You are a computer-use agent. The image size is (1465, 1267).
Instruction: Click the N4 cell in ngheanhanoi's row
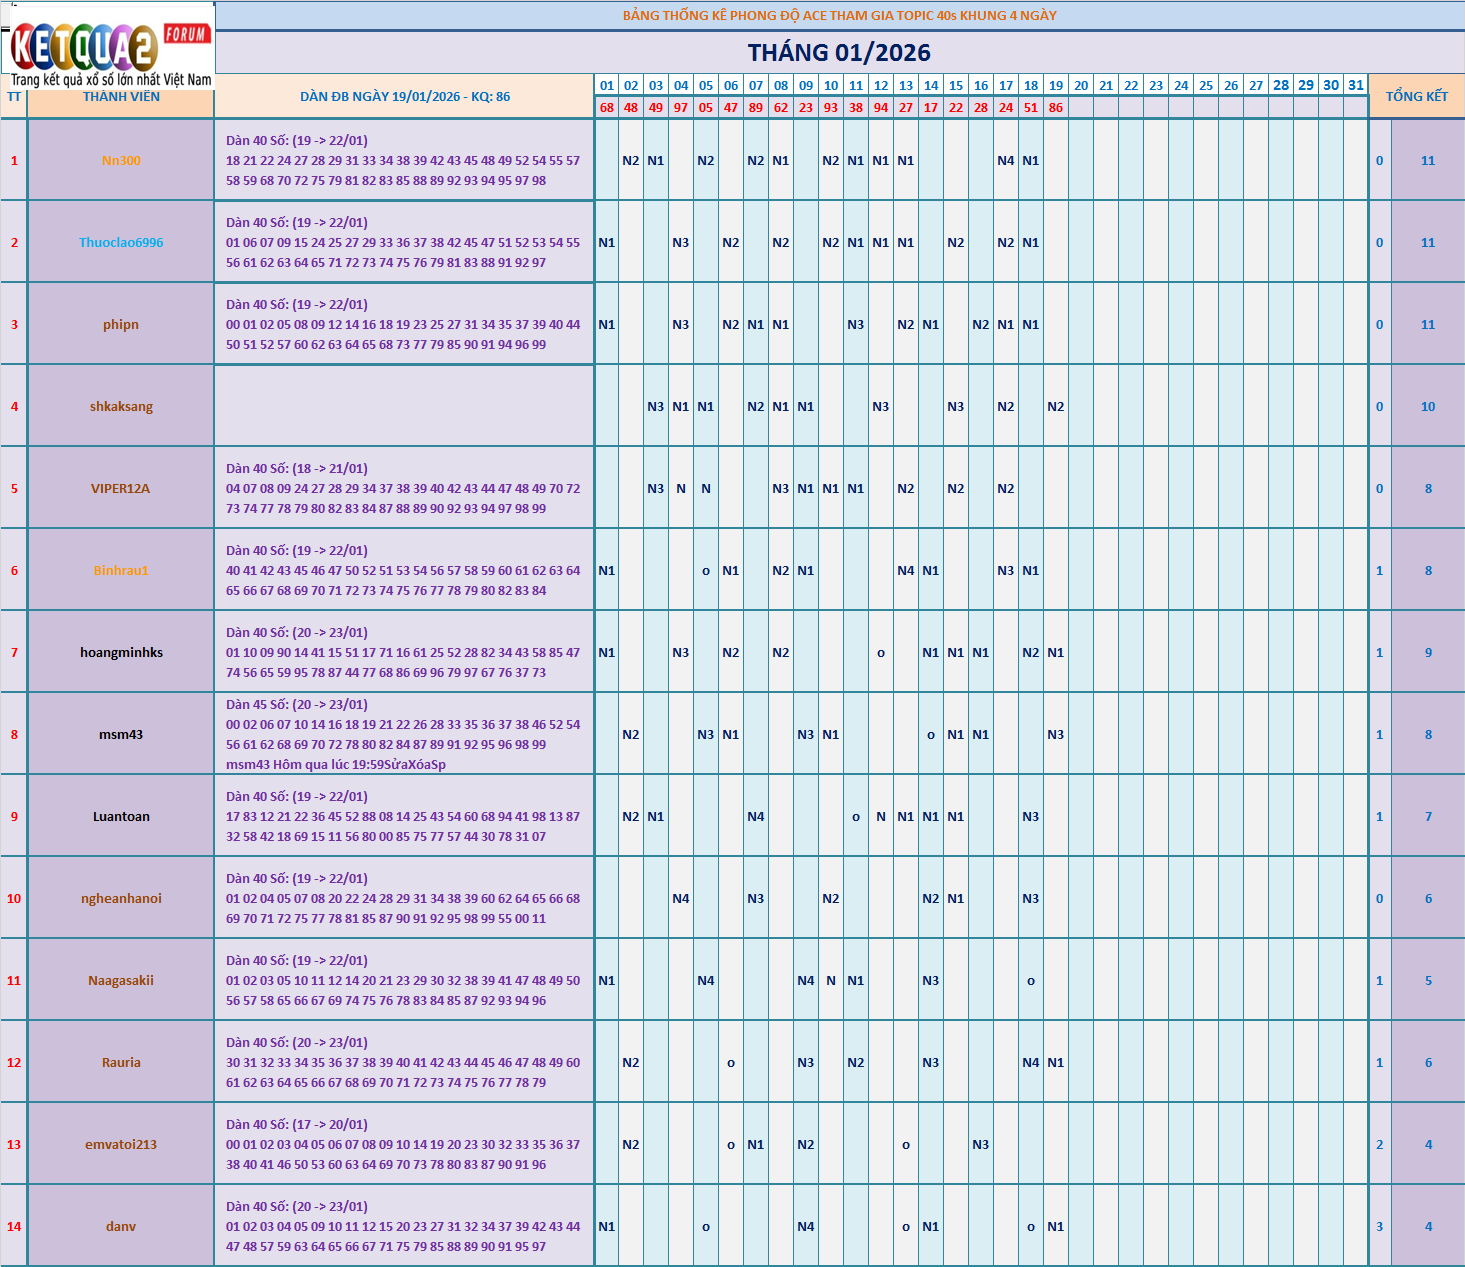pos(681,899)
